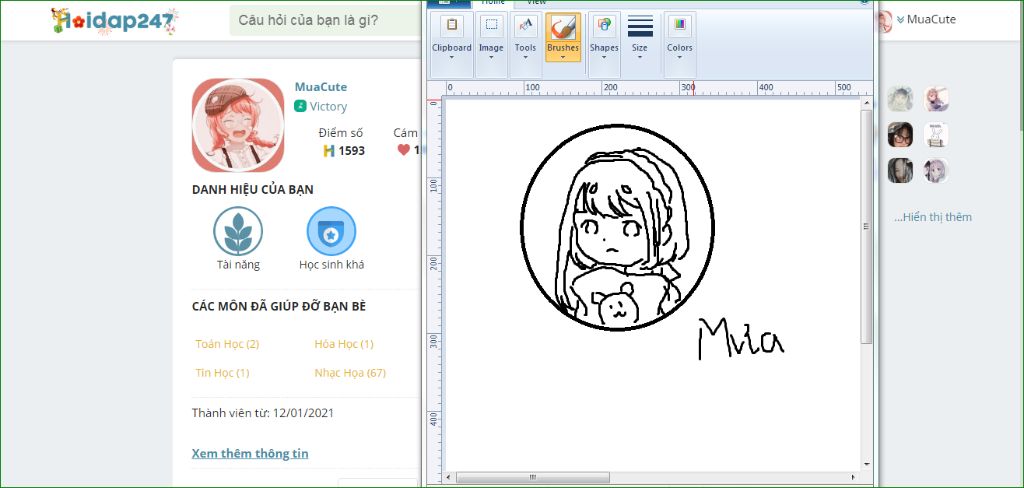
Task: Click the Tài năng leaf badge
Action: pyautogui.click(x=238, y=231)
